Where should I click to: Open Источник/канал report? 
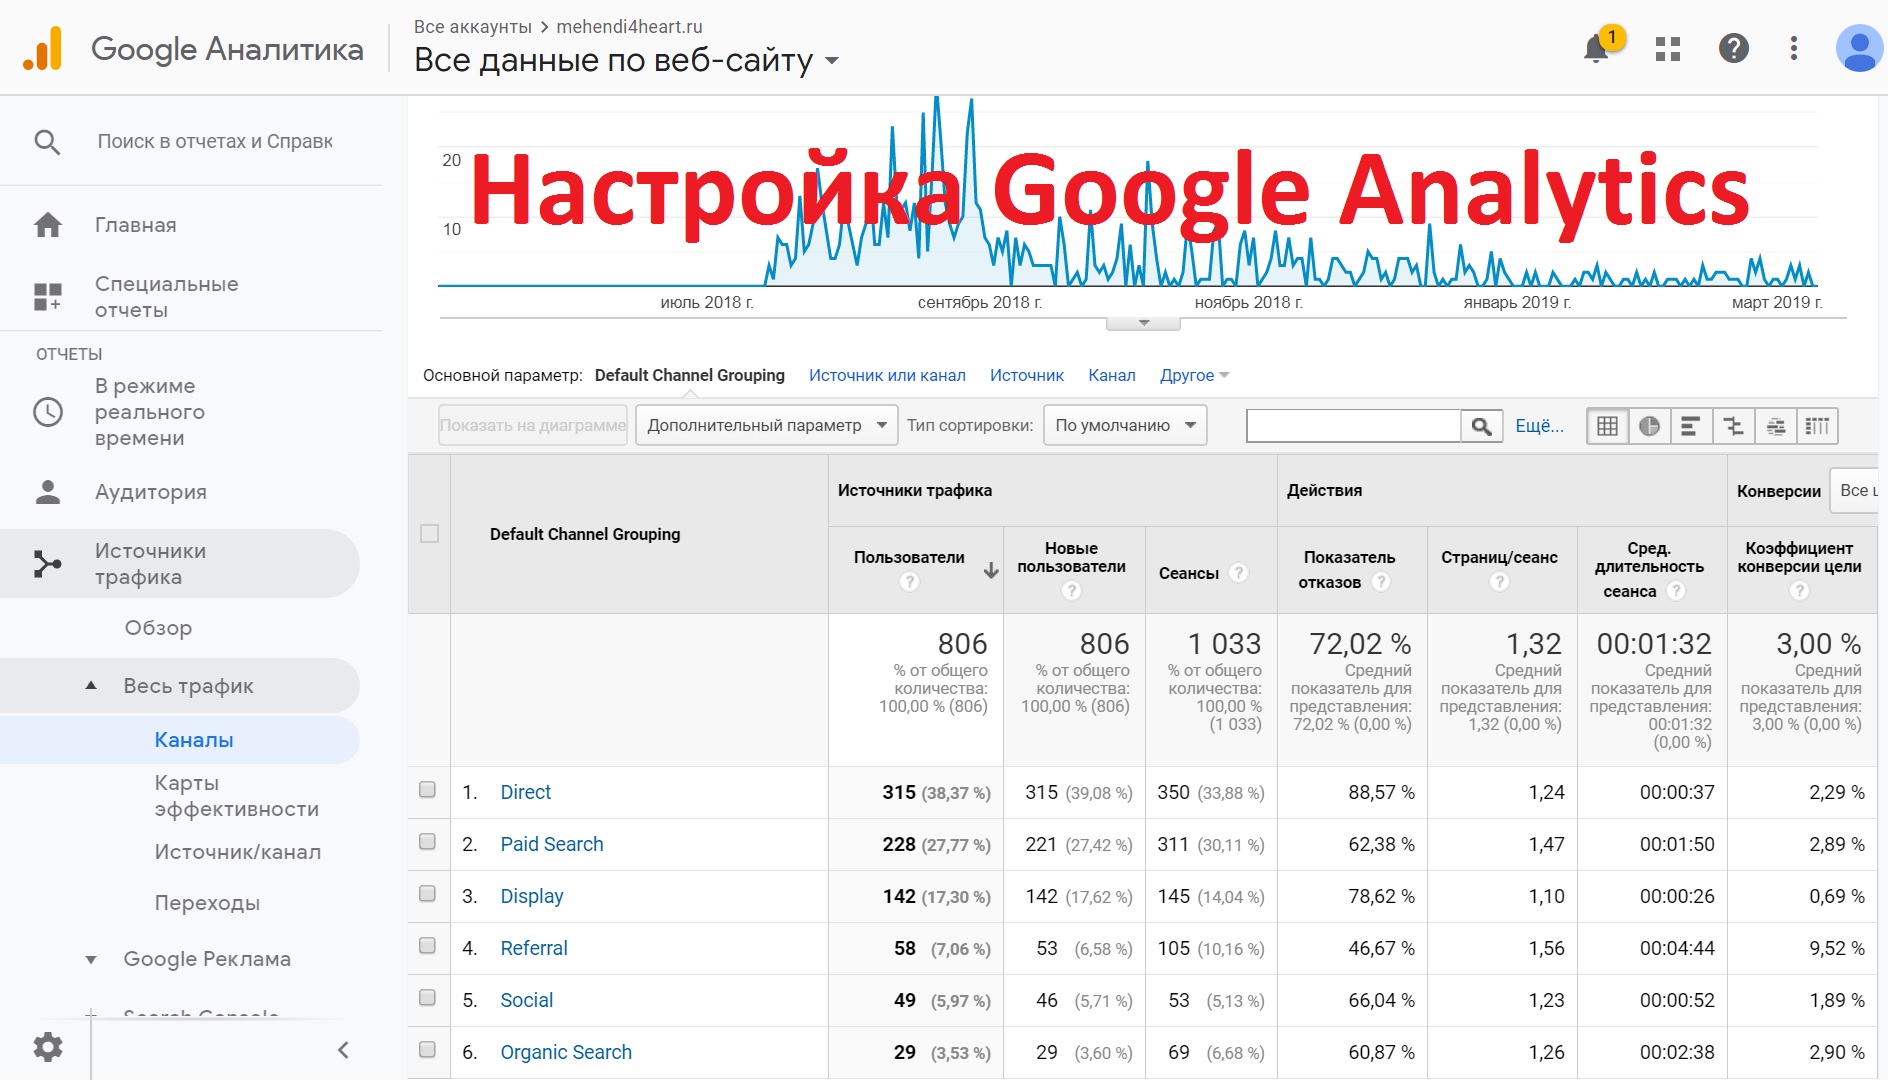tap(238, 852)
